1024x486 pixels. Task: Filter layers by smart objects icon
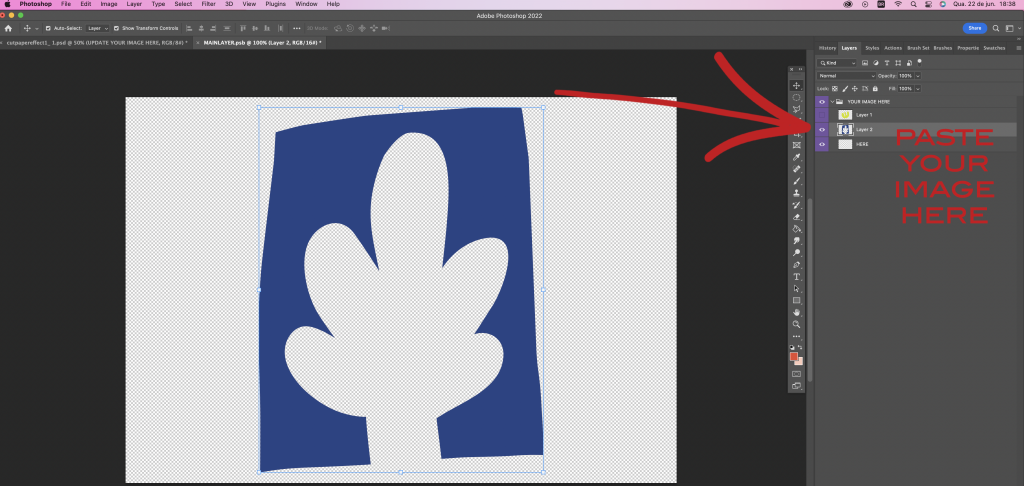(x=908, y=63)
